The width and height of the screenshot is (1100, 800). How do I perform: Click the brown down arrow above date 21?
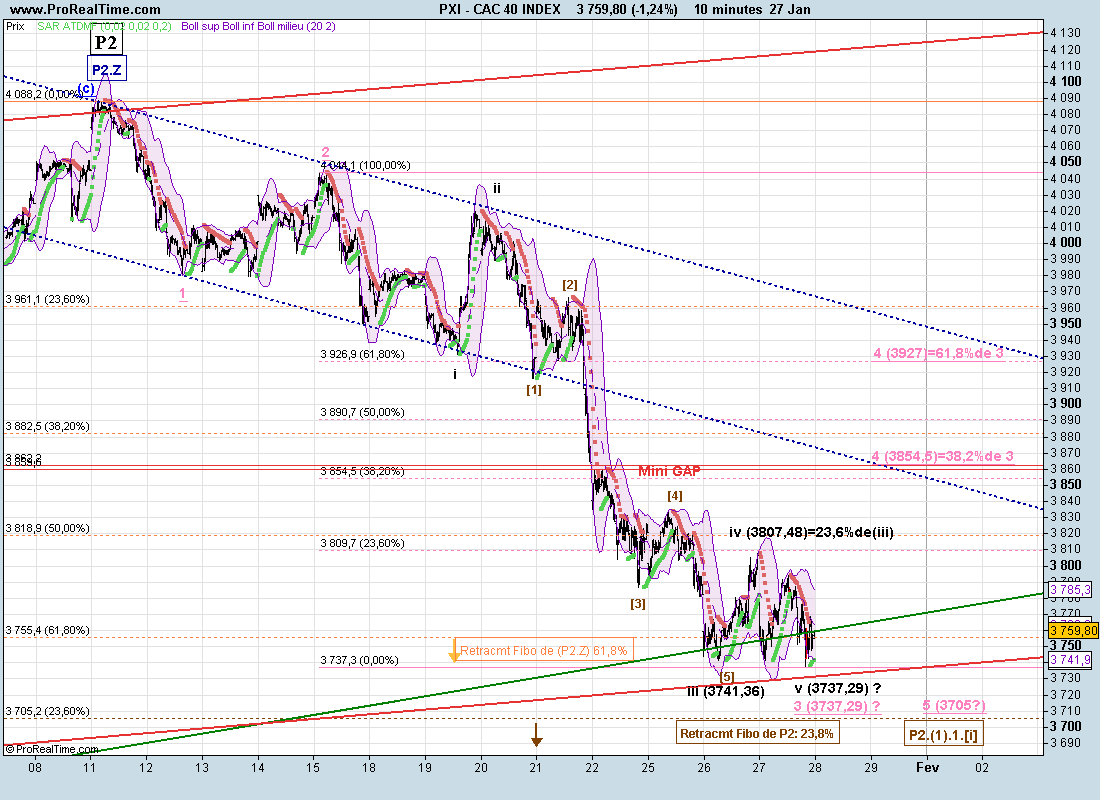(537, 735)
